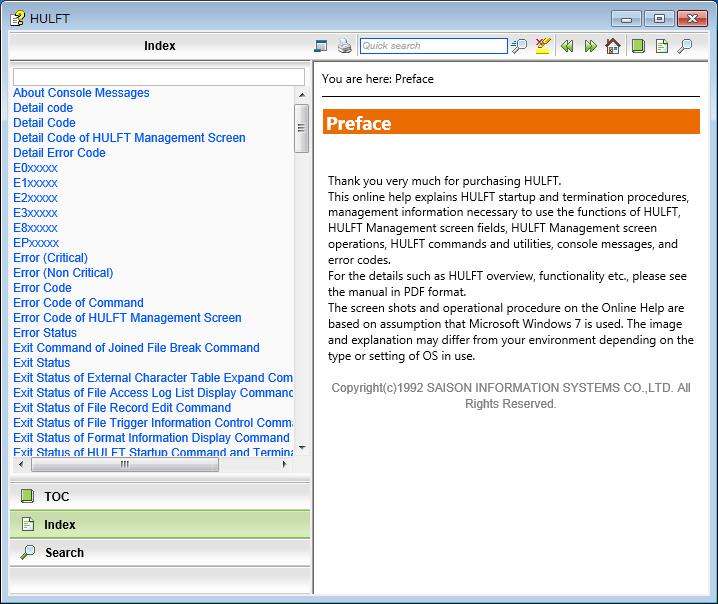This screenshot has width=718, height=604.
Task: Go to the next topic
Action: point(590,46)
